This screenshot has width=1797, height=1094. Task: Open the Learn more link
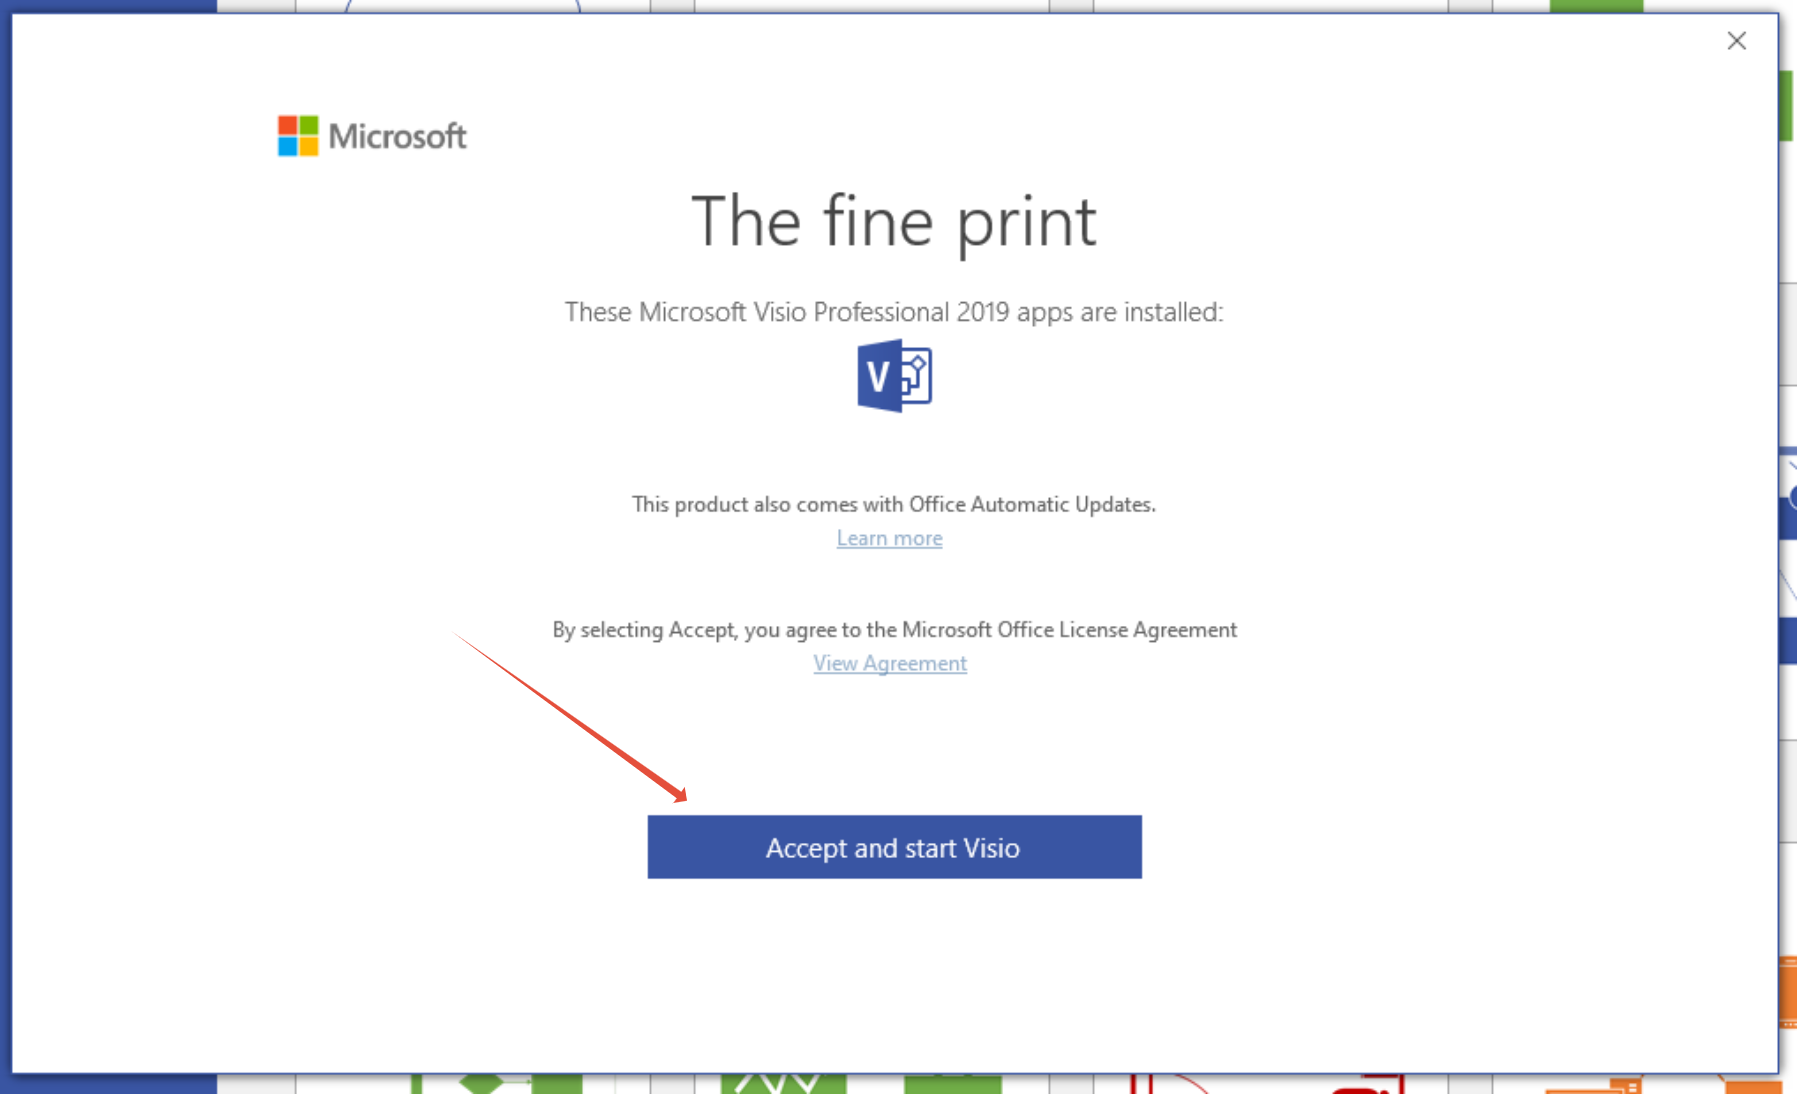pos(889,538)
